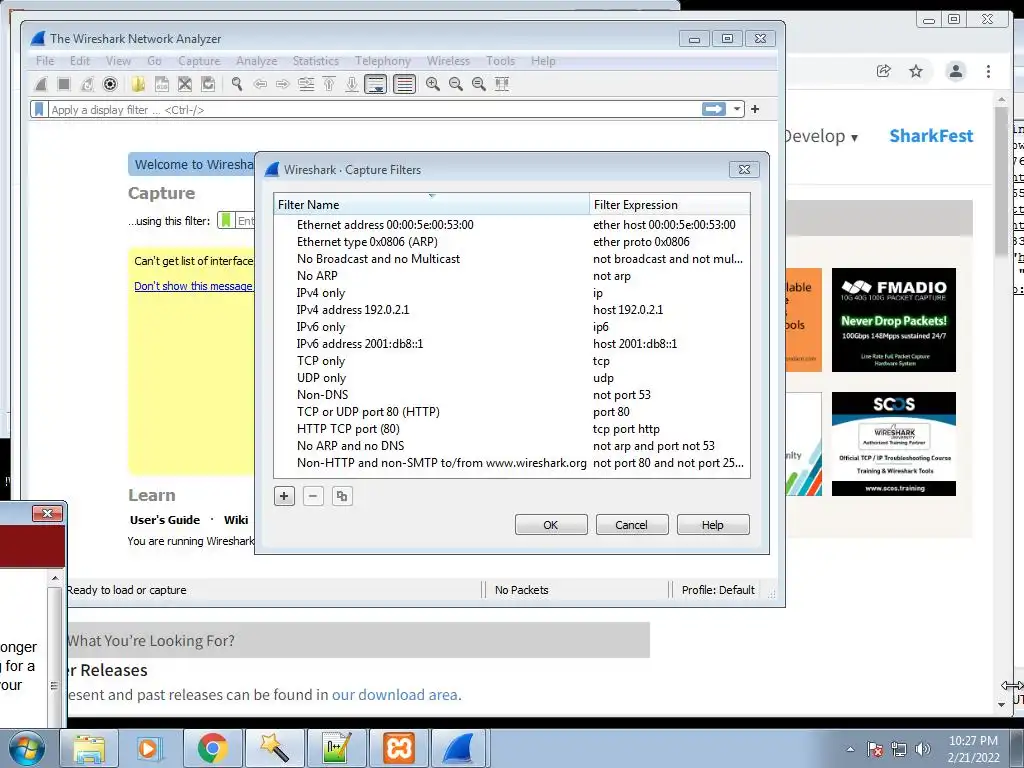This screenshot has height=768, width=1024.
Task: Click the FMADIO advertisement banner
Action: (x=893, y=320)
